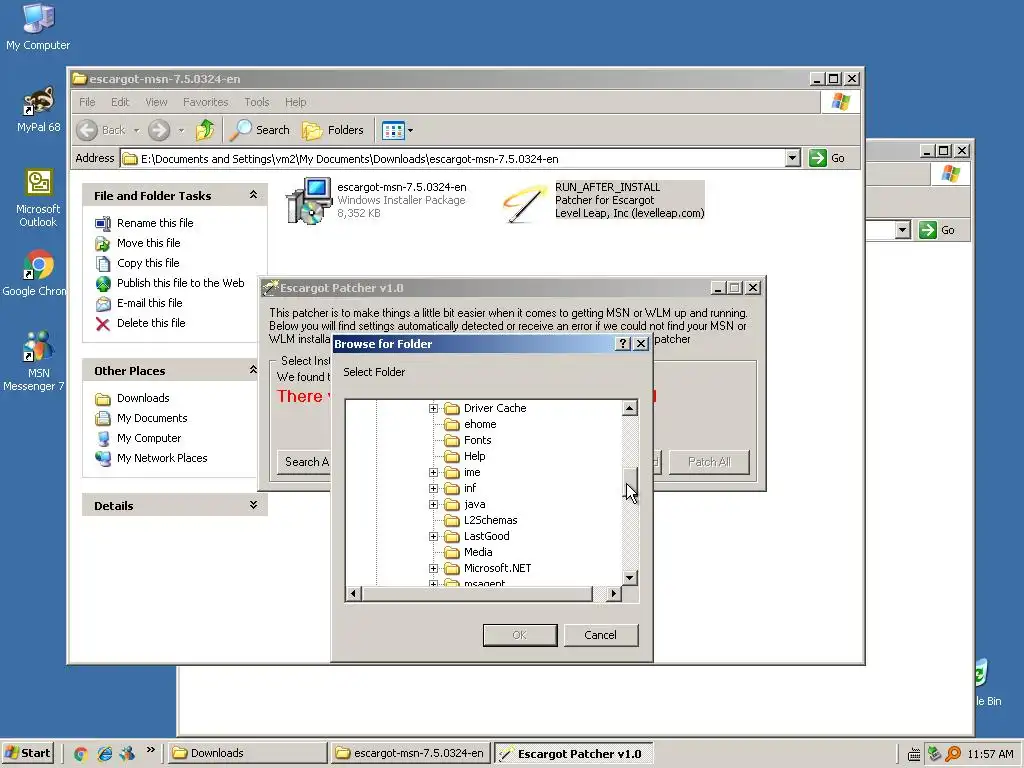This screenshot has width=1024, height=768.
Task: Expand the Microsoft.NET folder node
Action: (433, 568)
